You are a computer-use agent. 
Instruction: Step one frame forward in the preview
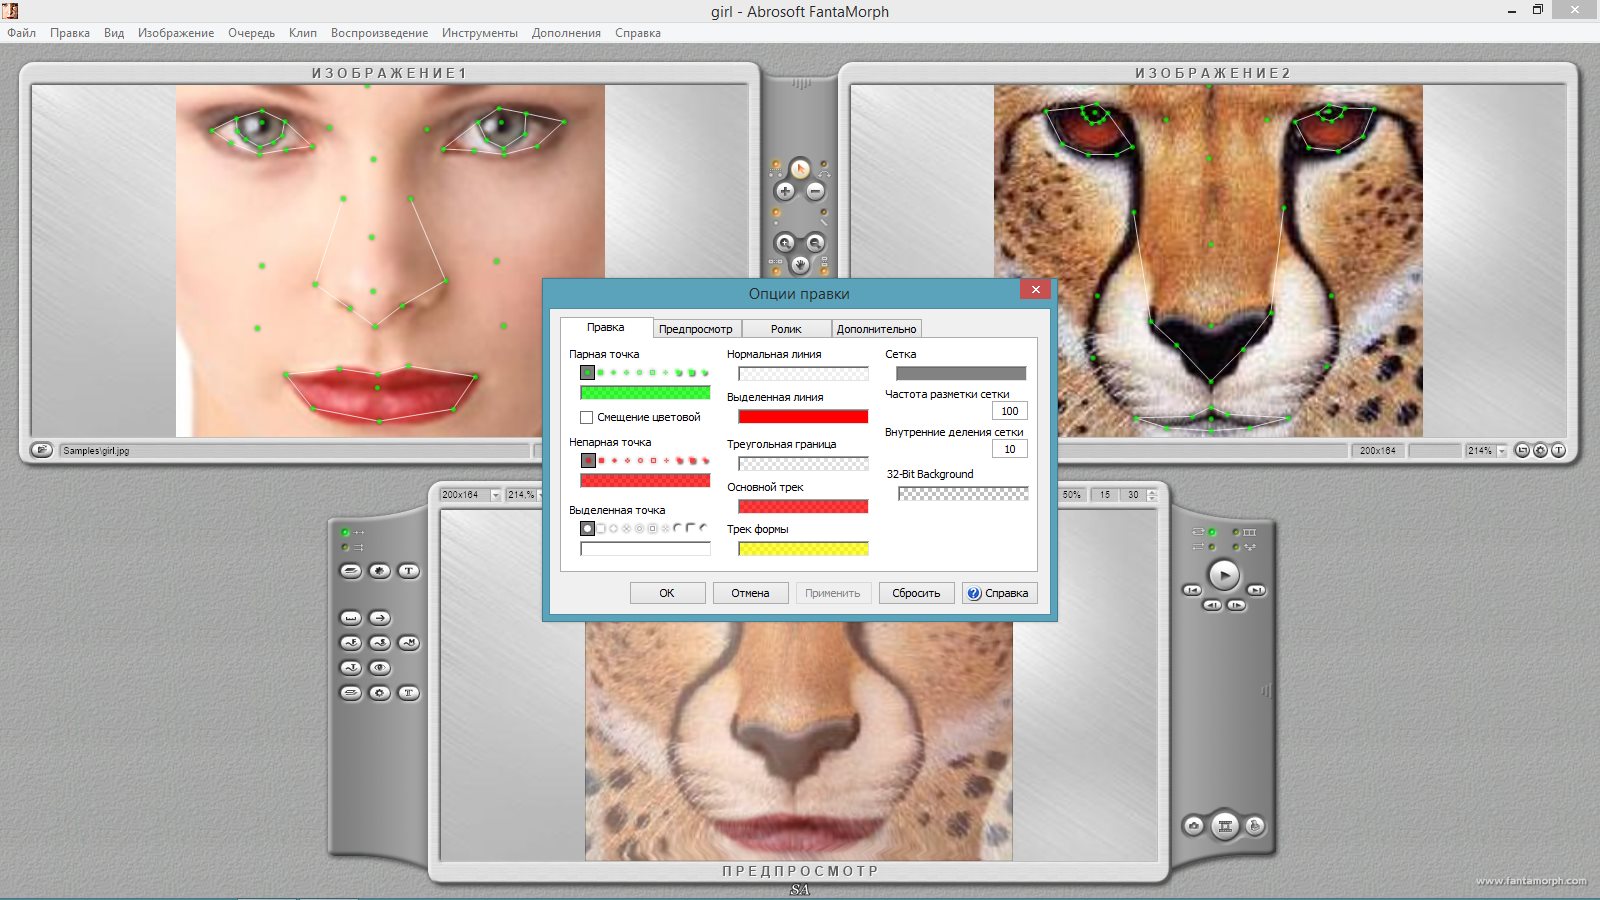pos(1237,605)
